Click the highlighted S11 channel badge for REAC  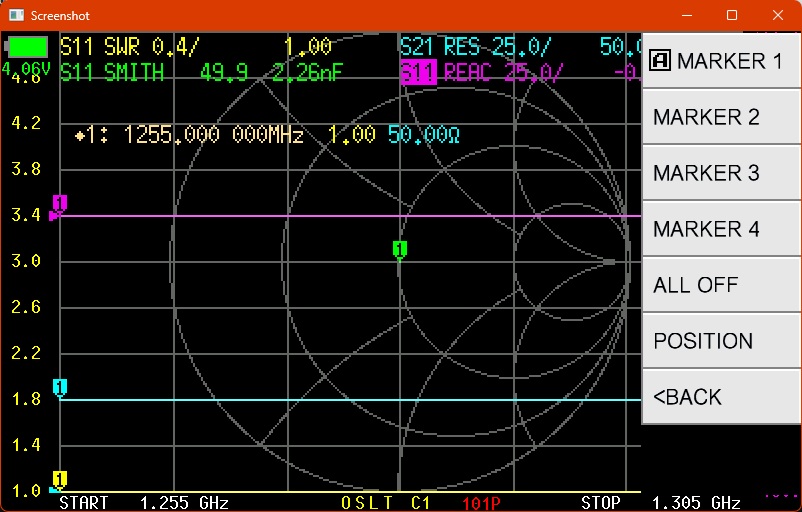tap(418, 72)
